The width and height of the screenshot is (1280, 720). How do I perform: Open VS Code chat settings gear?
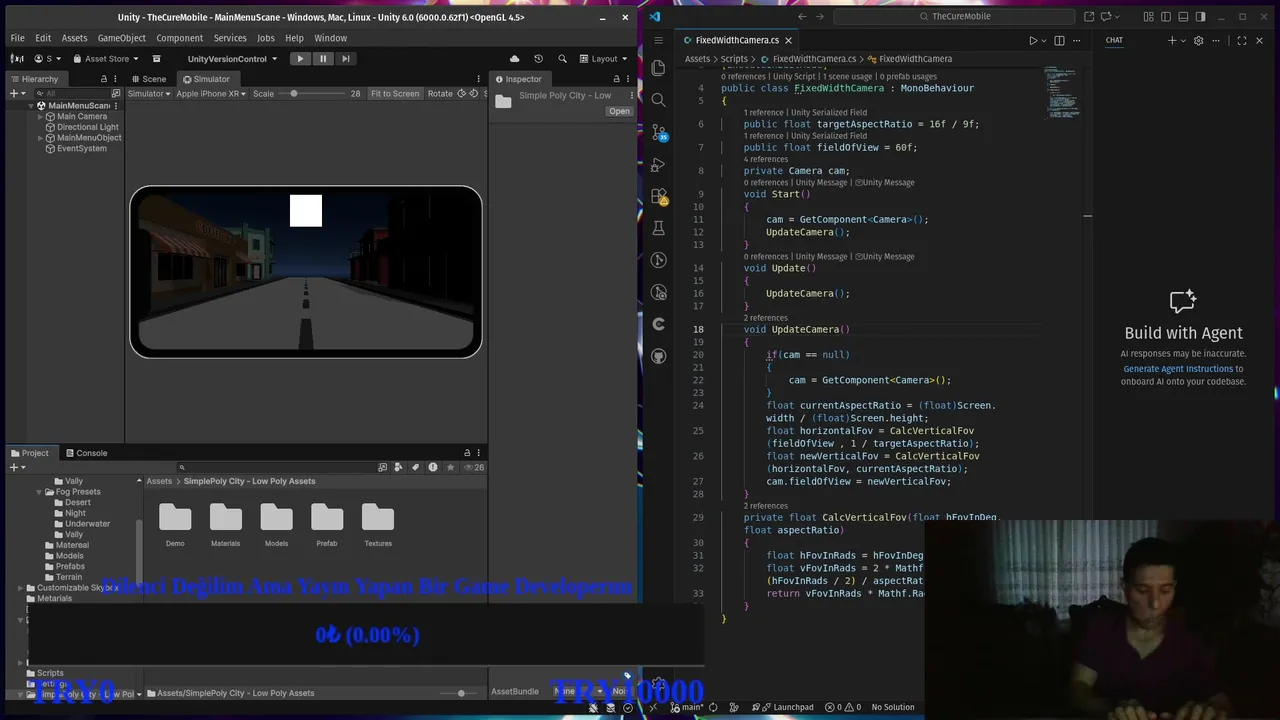pyautogui.click(x=1197, y=40)
